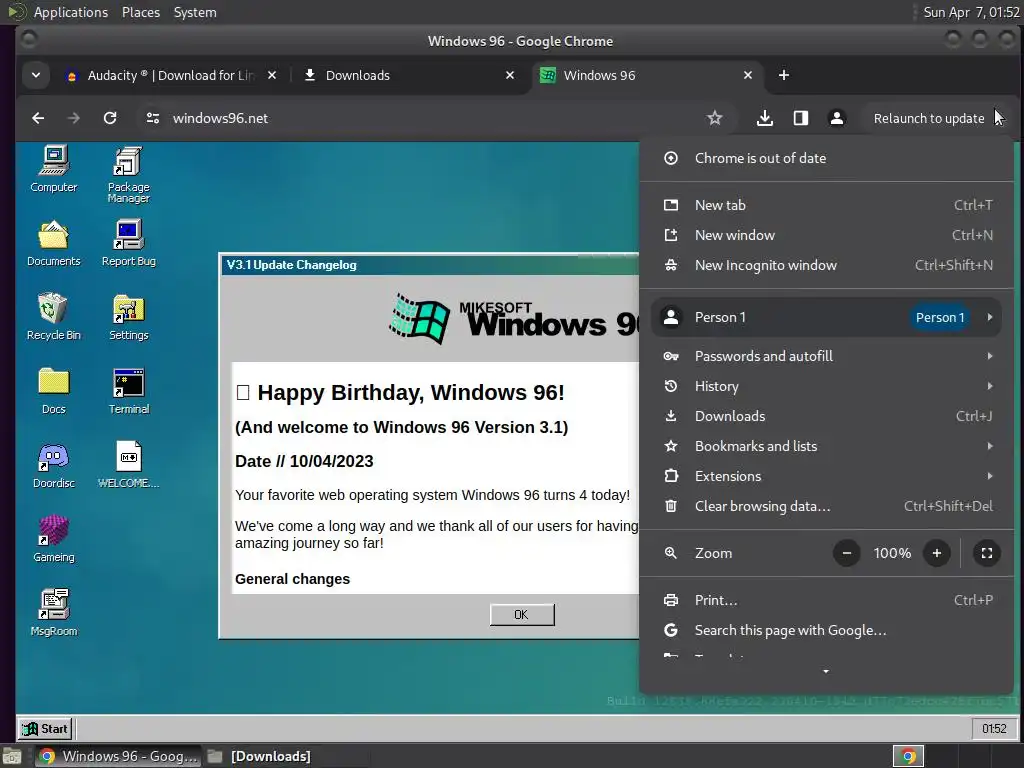Reload the windows96.net page
The image size is (1024, 768).
coord(110,118)
